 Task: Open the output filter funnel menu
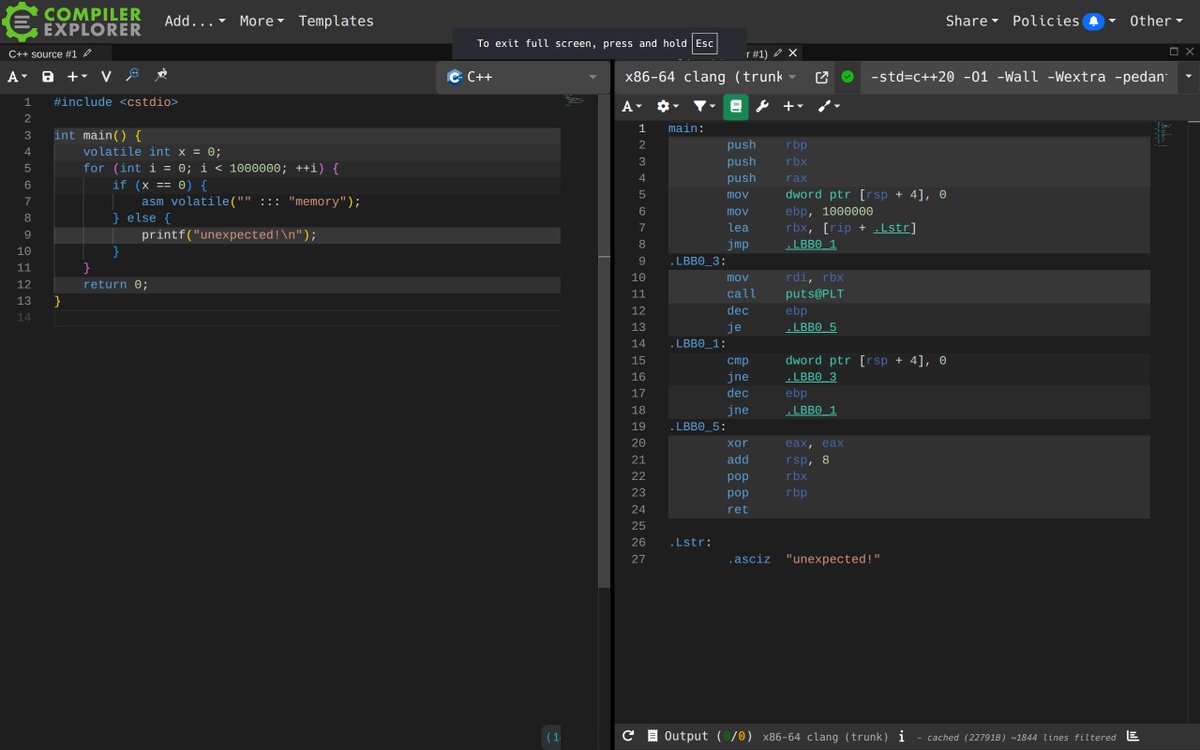tap(705, 106)
